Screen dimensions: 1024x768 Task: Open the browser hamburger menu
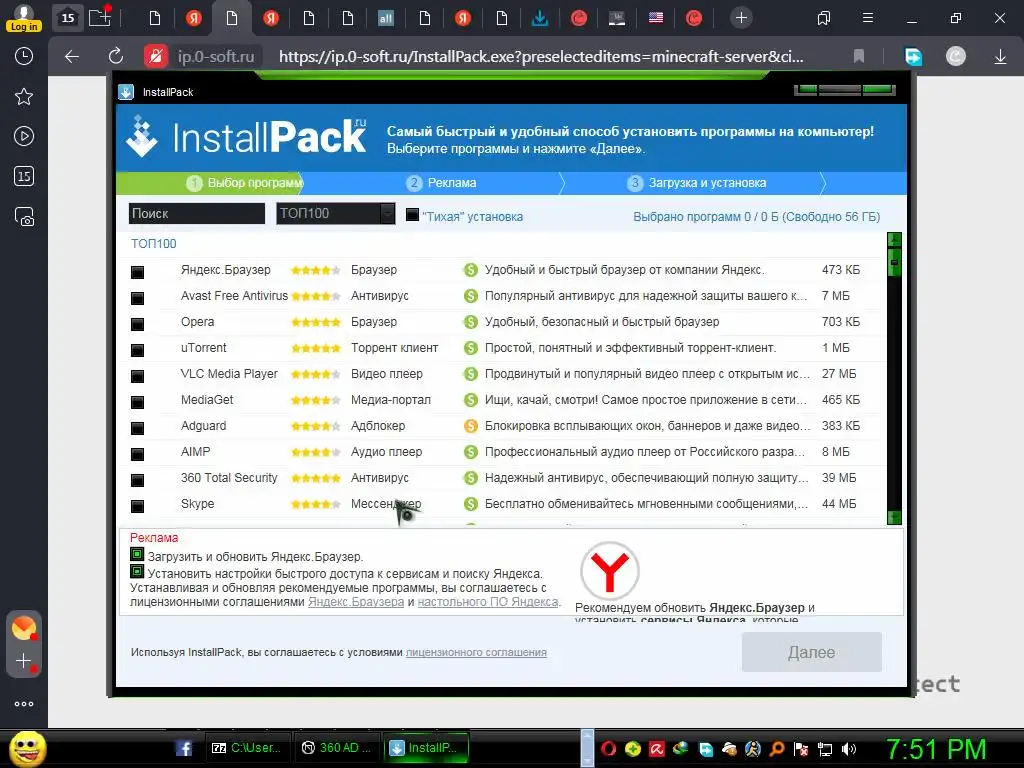pyautogui.click(x=867, y=18)
